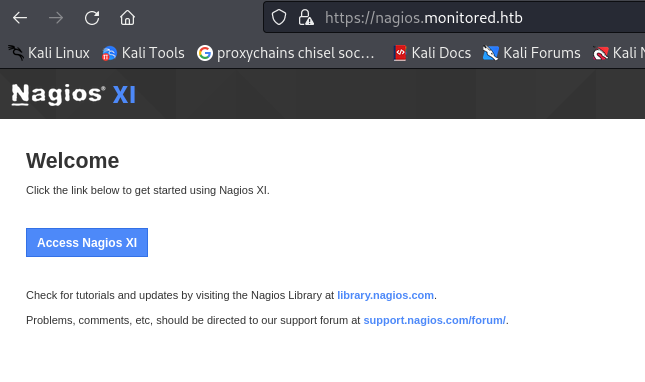Click the browser forward arrow

(56, 18)
